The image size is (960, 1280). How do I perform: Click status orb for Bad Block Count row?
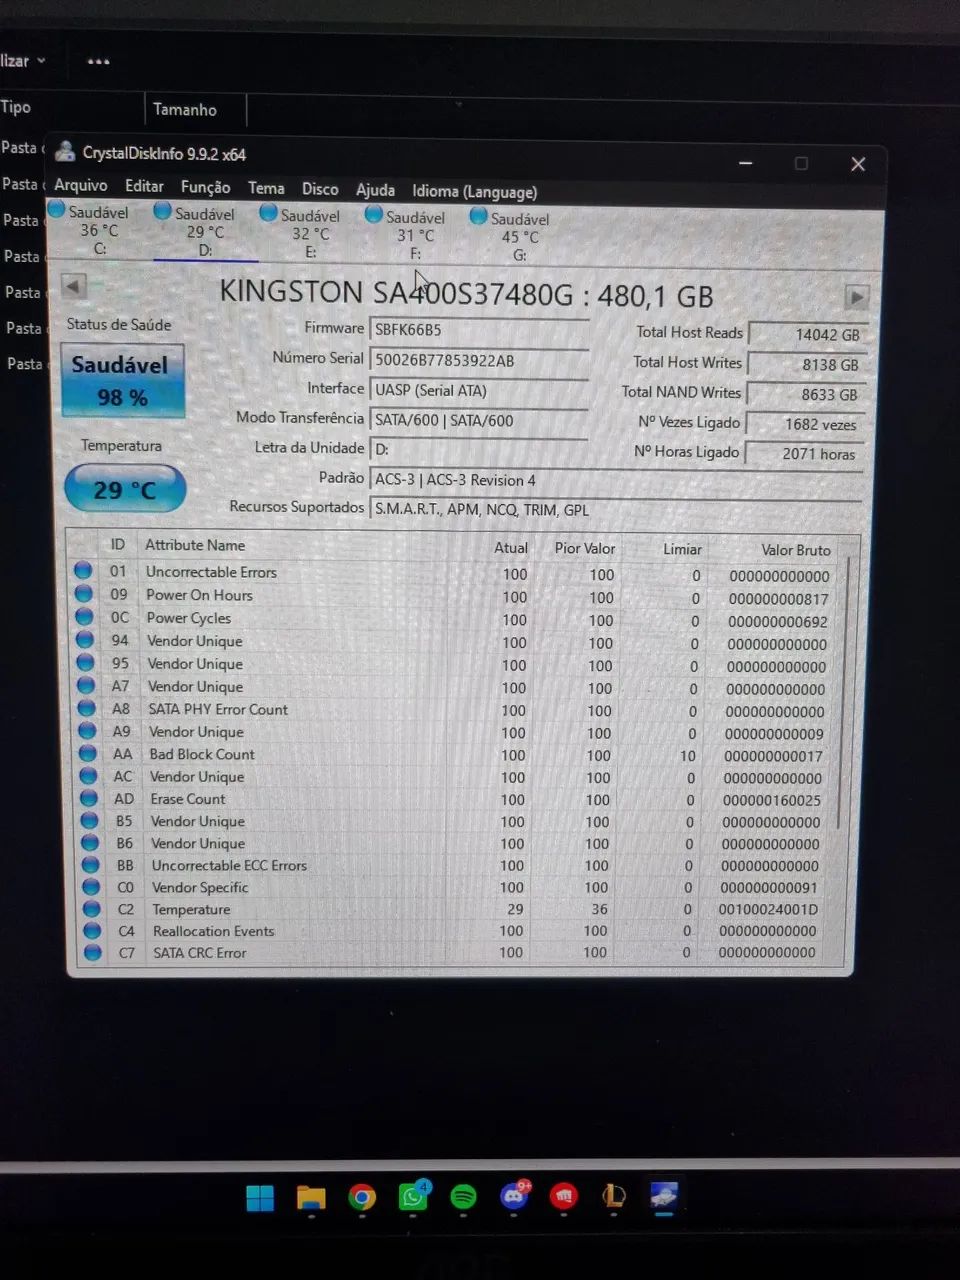89,754
